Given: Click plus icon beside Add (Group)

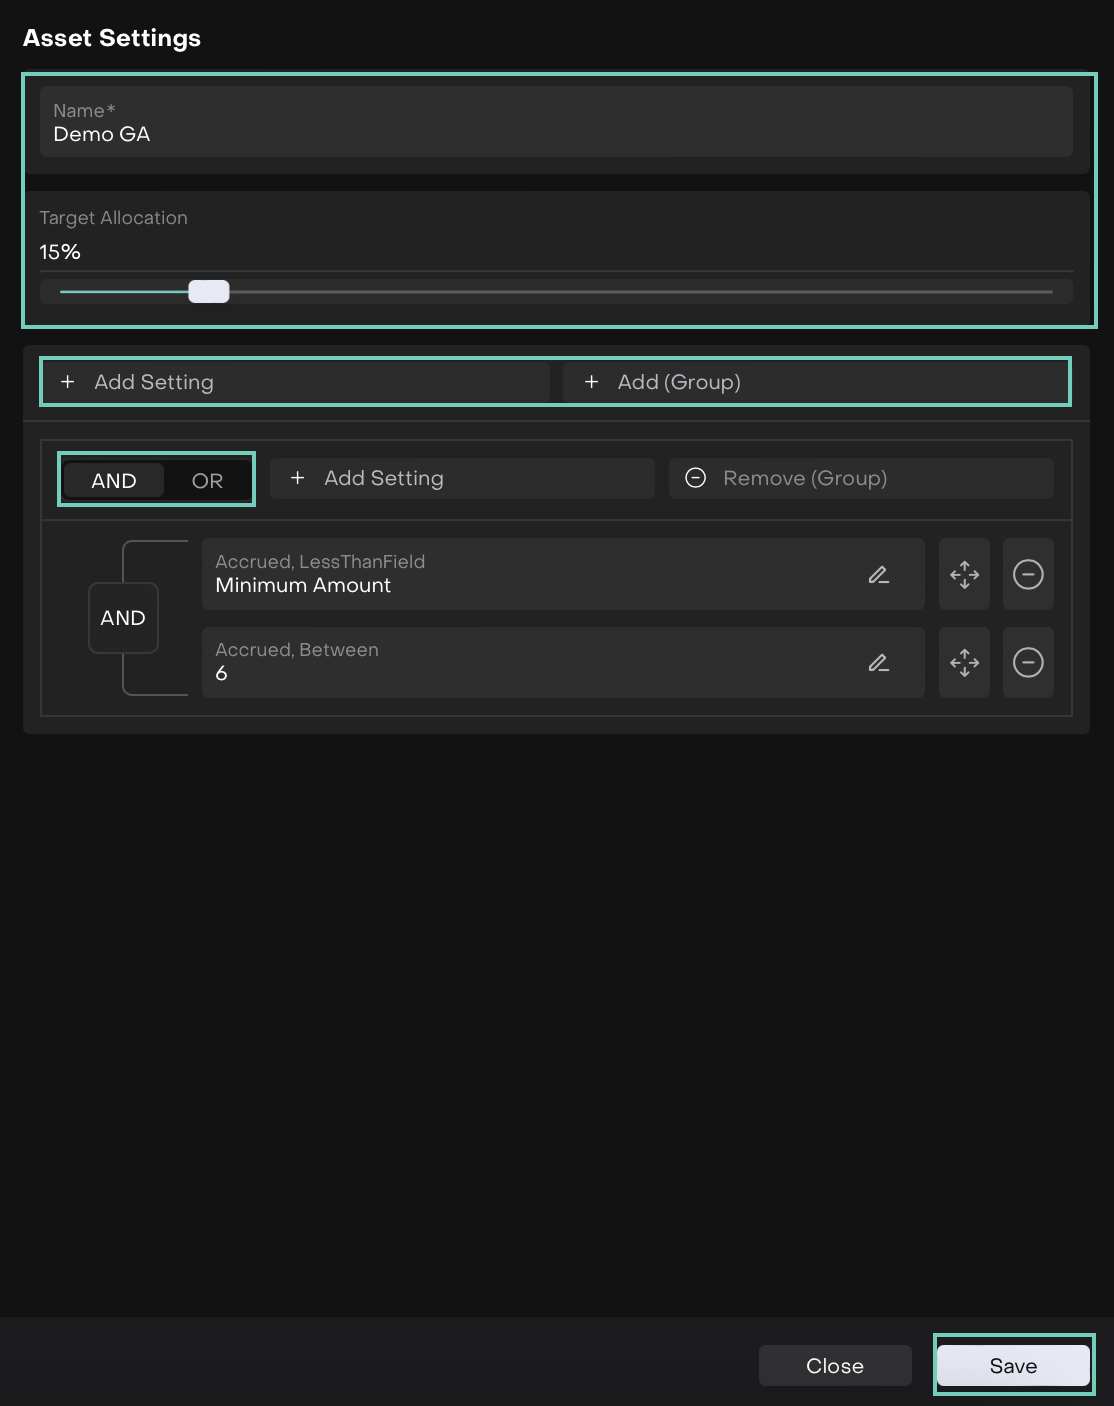Looking at the screenshot, I should click(x=592, y=382).
